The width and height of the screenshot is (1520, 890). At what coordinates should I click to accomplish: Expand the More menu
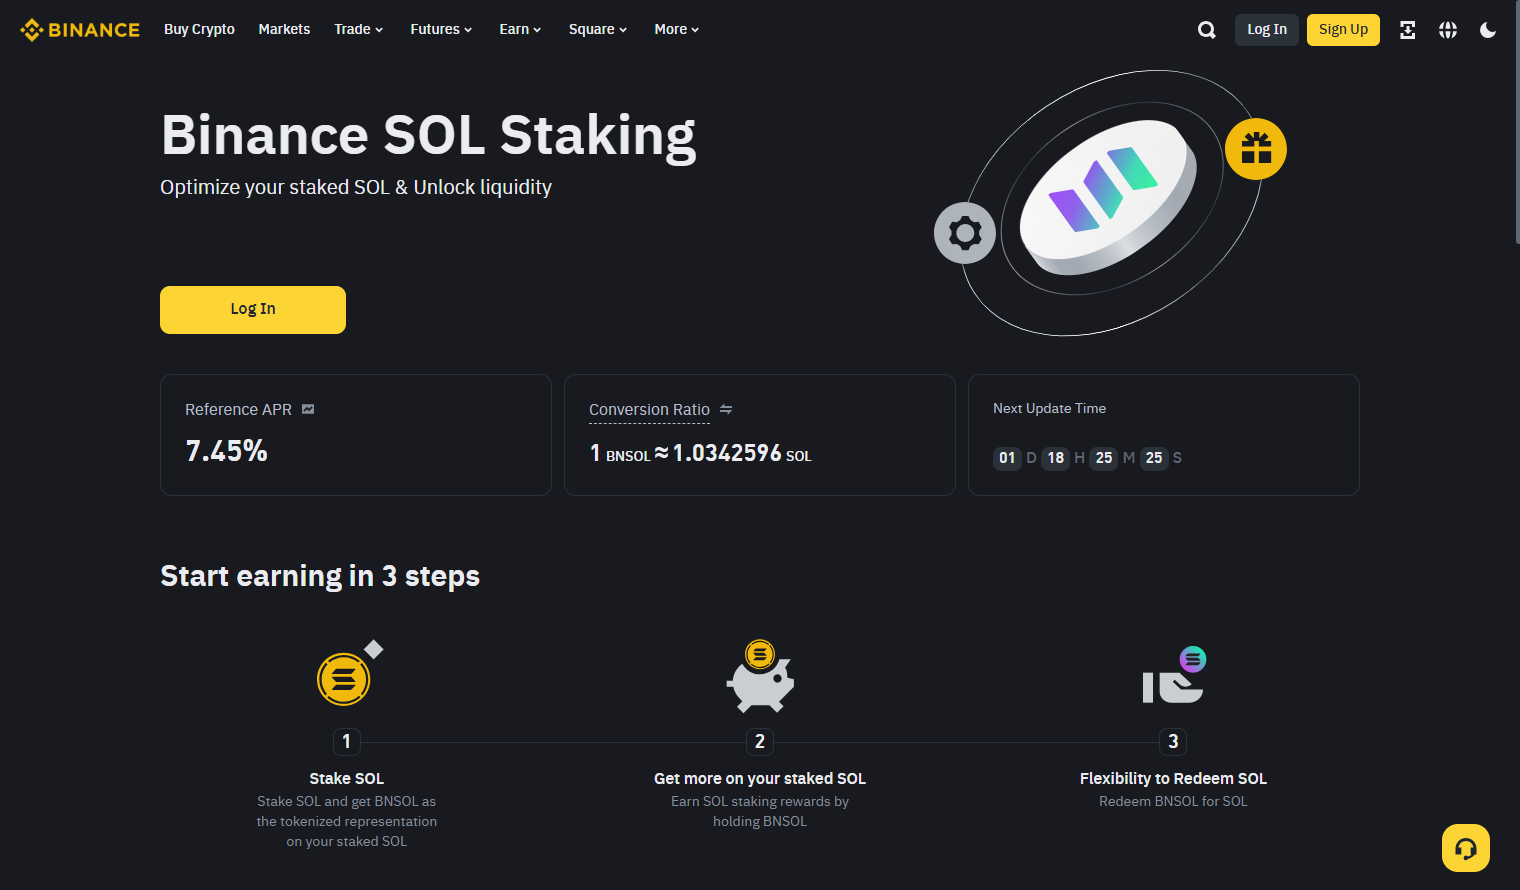pos(677,29)
